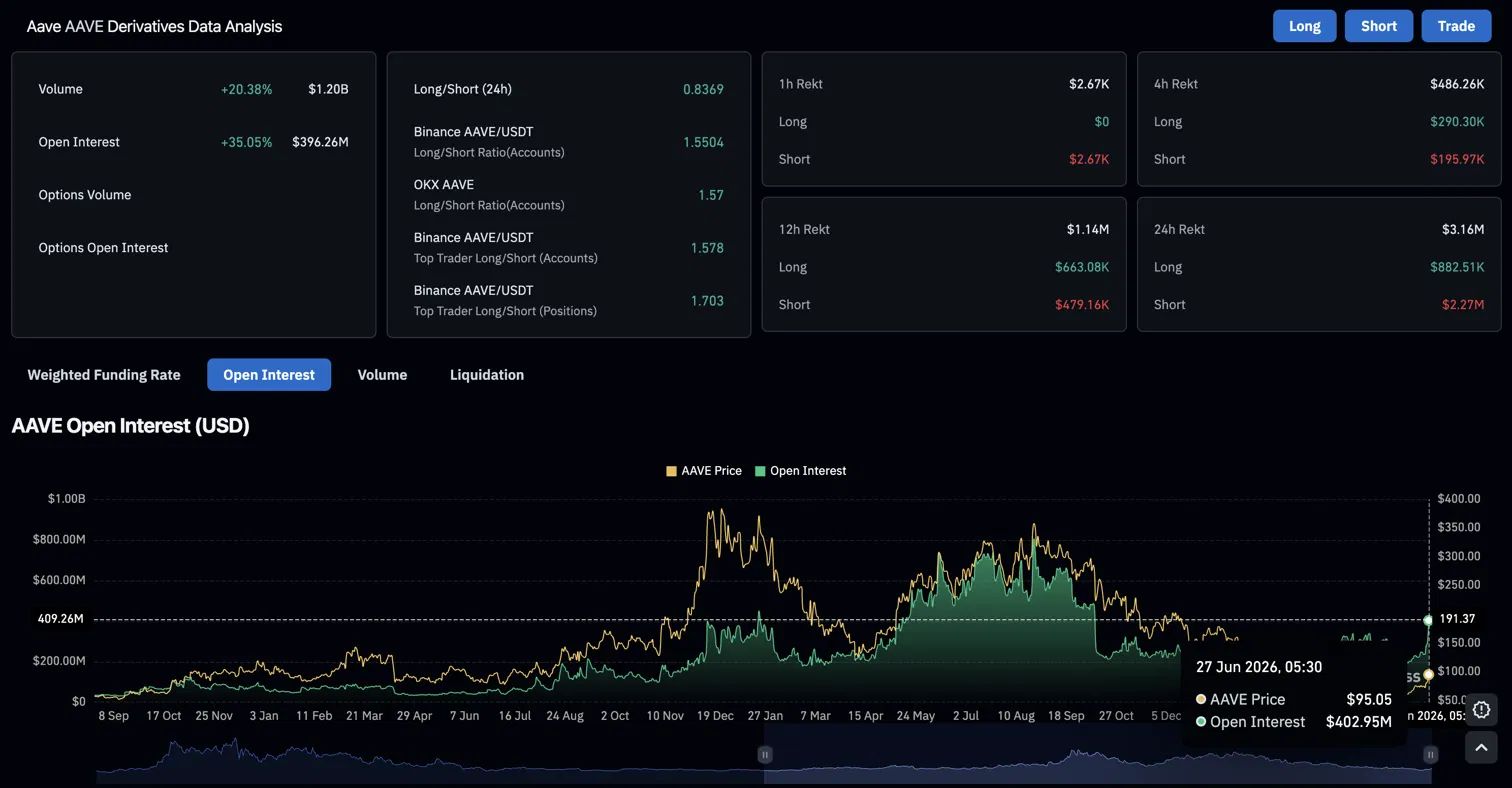Click the 4h Rekt total $486.26K
Viewport: 1512px width, 788px height.
point(1457,84)
